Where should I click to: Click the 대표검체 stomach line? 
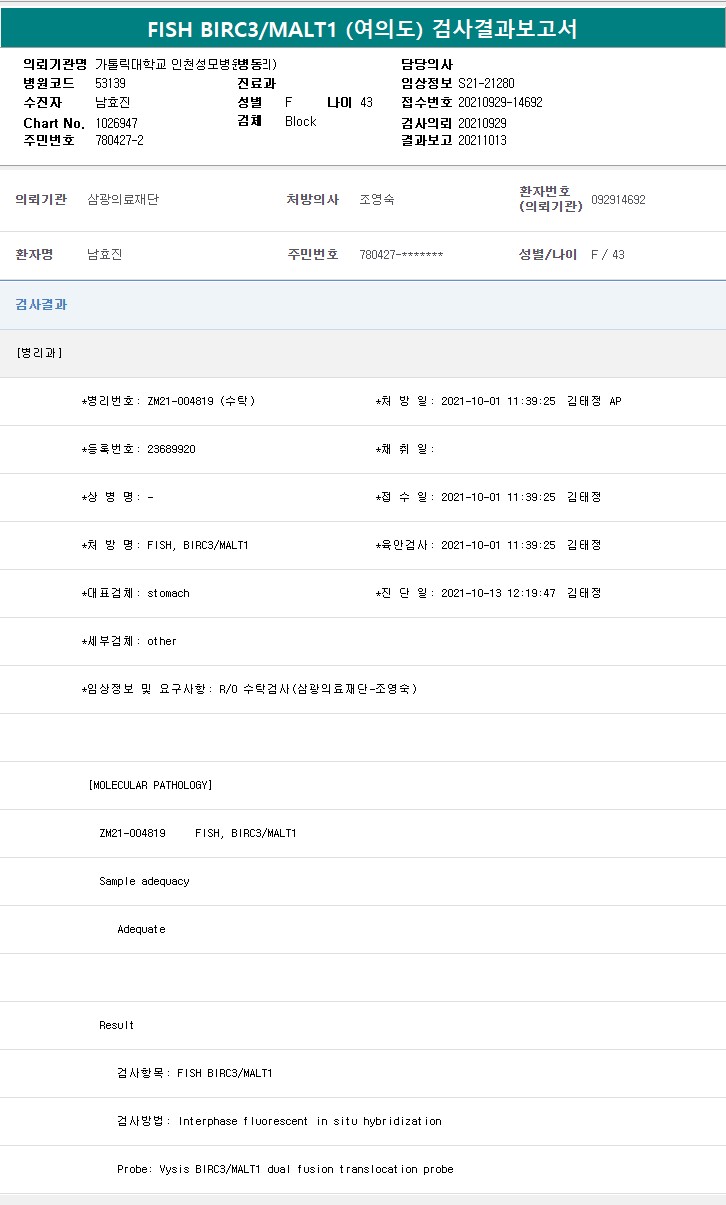pyautogui.click(x=136, y=593)
